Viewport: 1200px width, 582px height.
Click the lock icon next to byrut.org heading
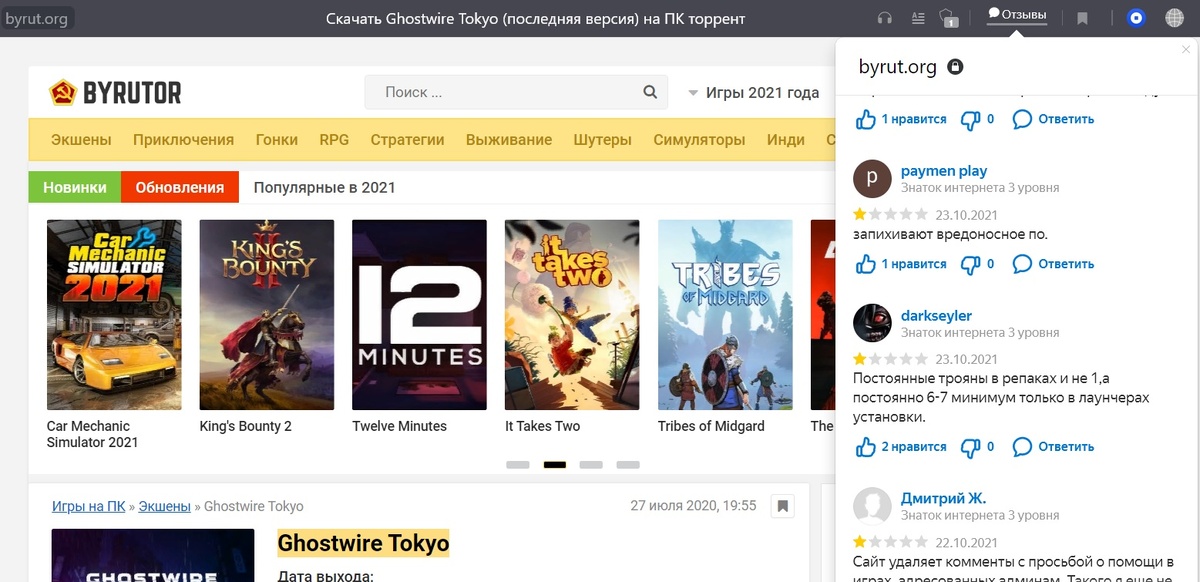pos(955,67)
